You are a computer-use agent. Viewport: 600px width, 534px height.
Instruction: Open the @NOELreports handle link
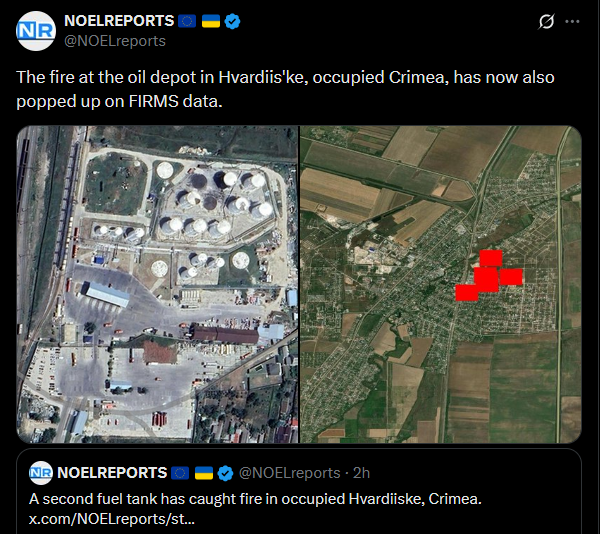(115, 41)
